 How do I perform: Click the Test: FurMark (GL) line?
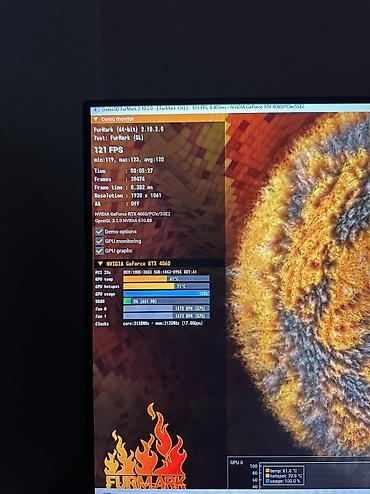pos(119,138)
